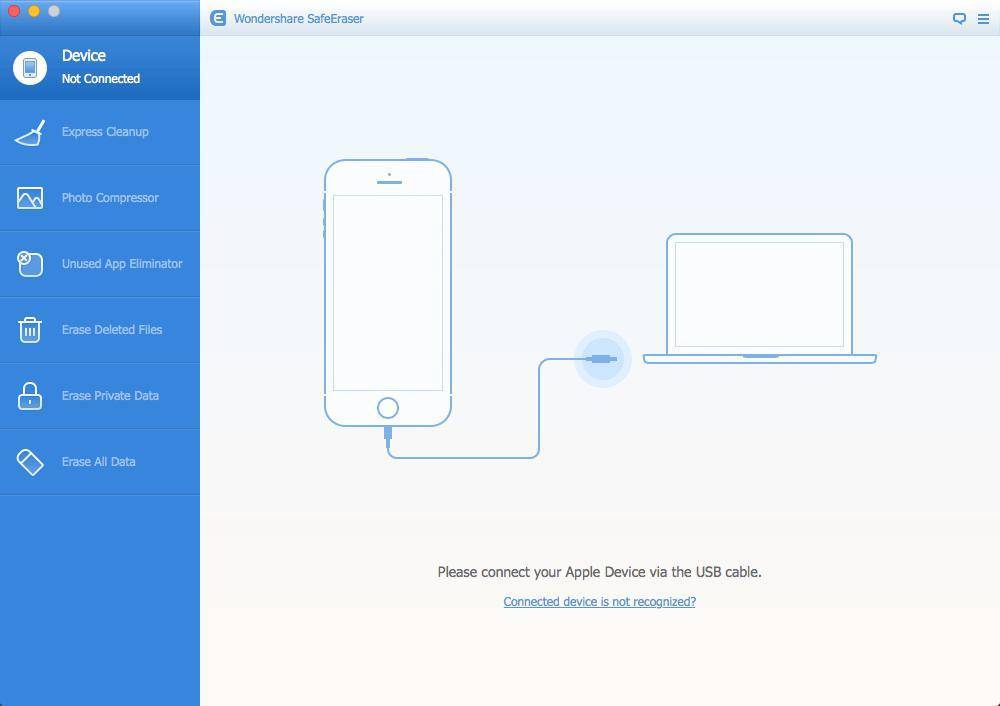Viewport: 1000px width, 706px height.
Task: Open Erase All Data label
Action: pyautogui.click(x=98, y=462)
